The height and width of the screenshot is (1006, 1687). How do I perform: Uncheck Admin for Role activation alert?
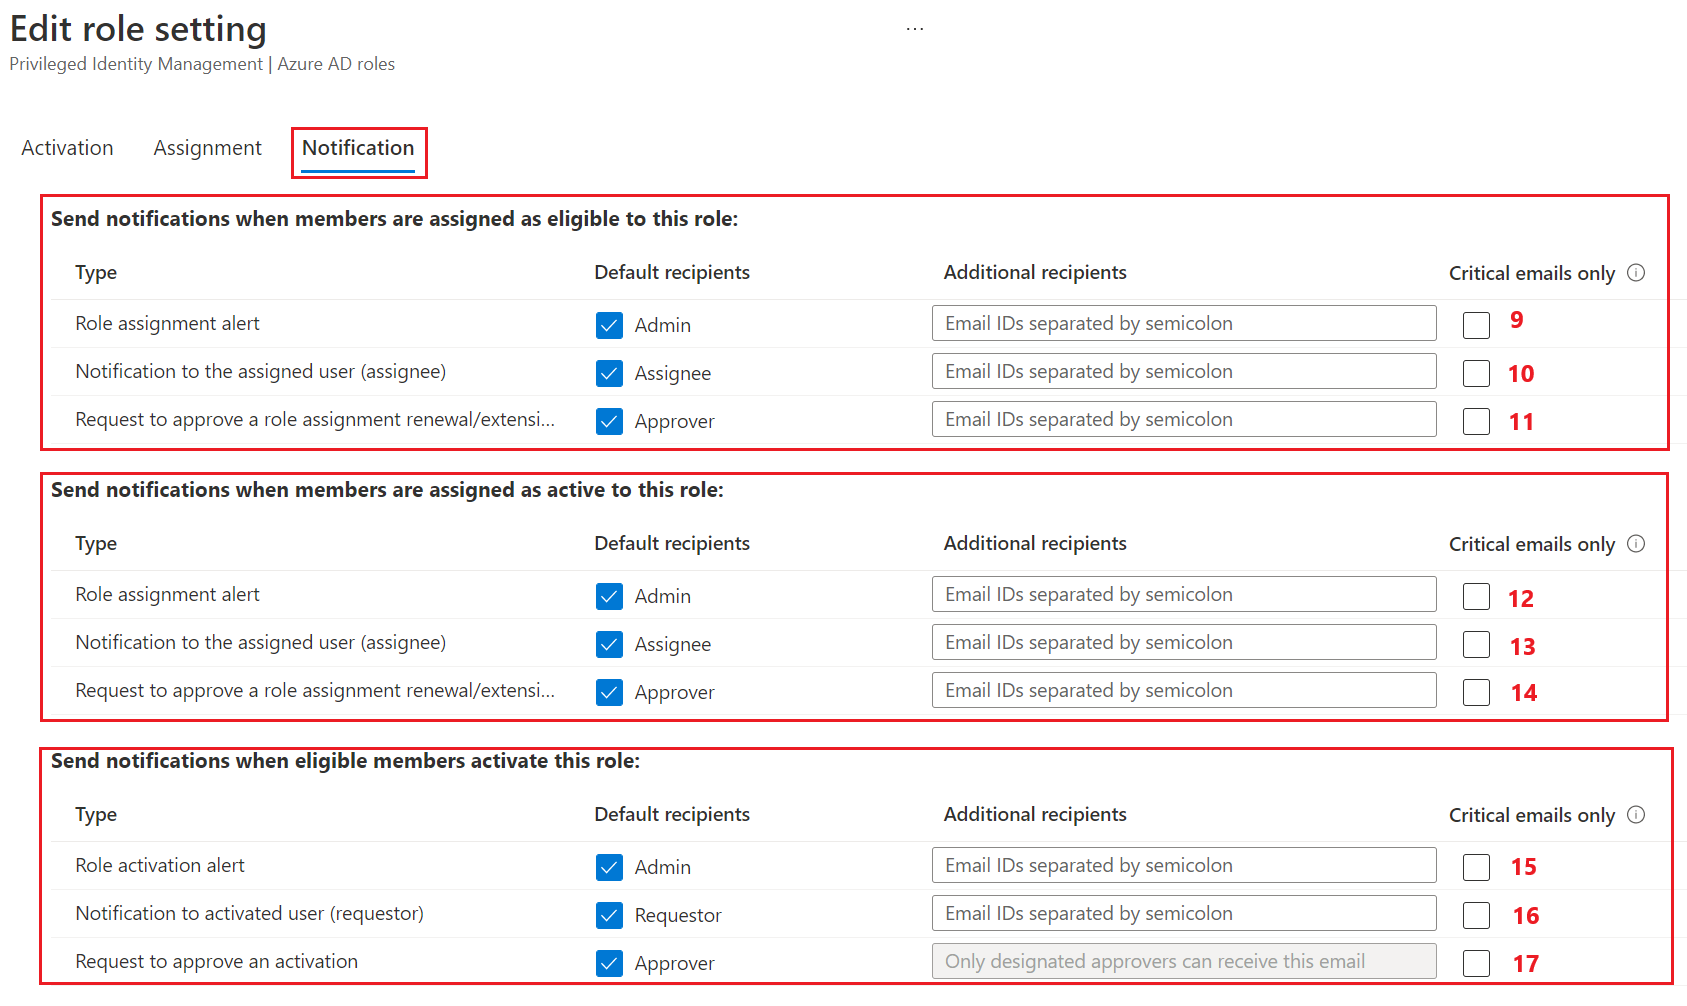[609, 867]
